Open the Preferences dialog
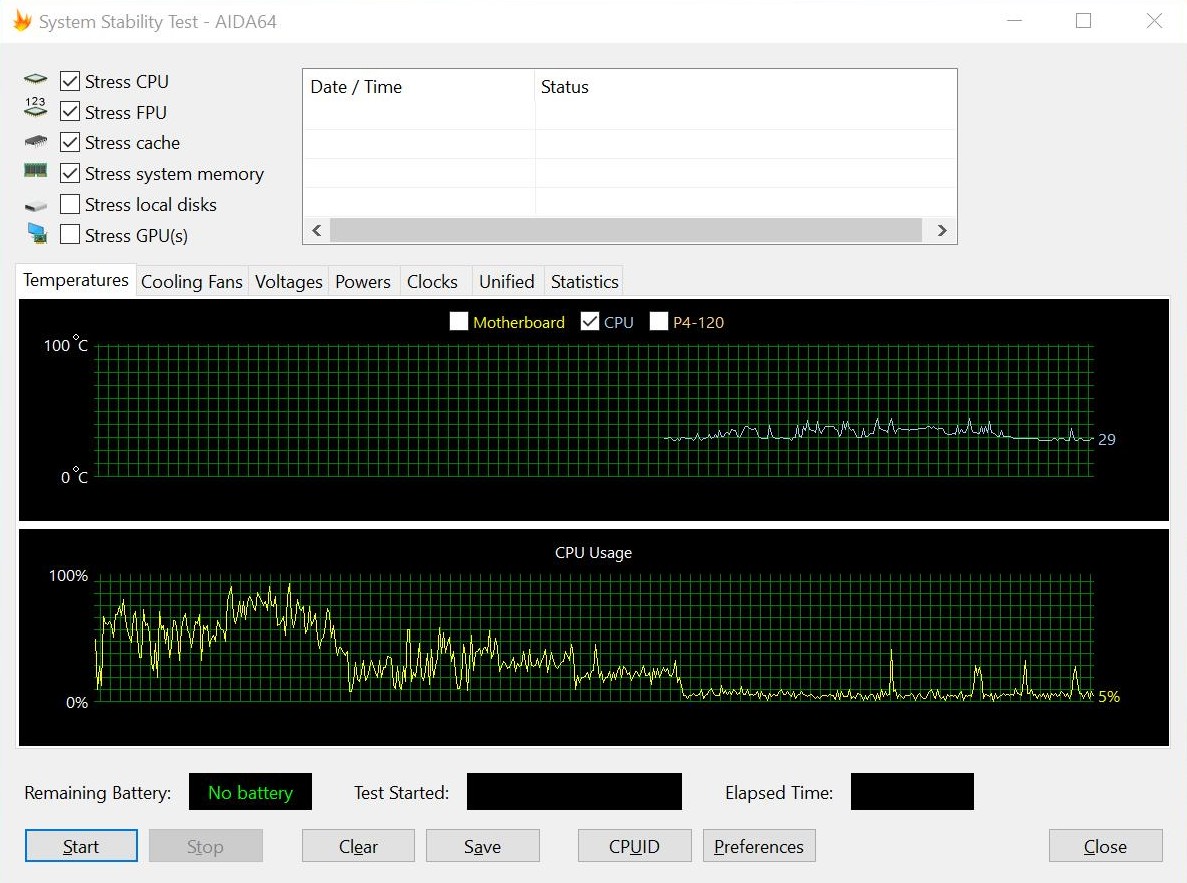1187x883 pixels. (759, 846)
